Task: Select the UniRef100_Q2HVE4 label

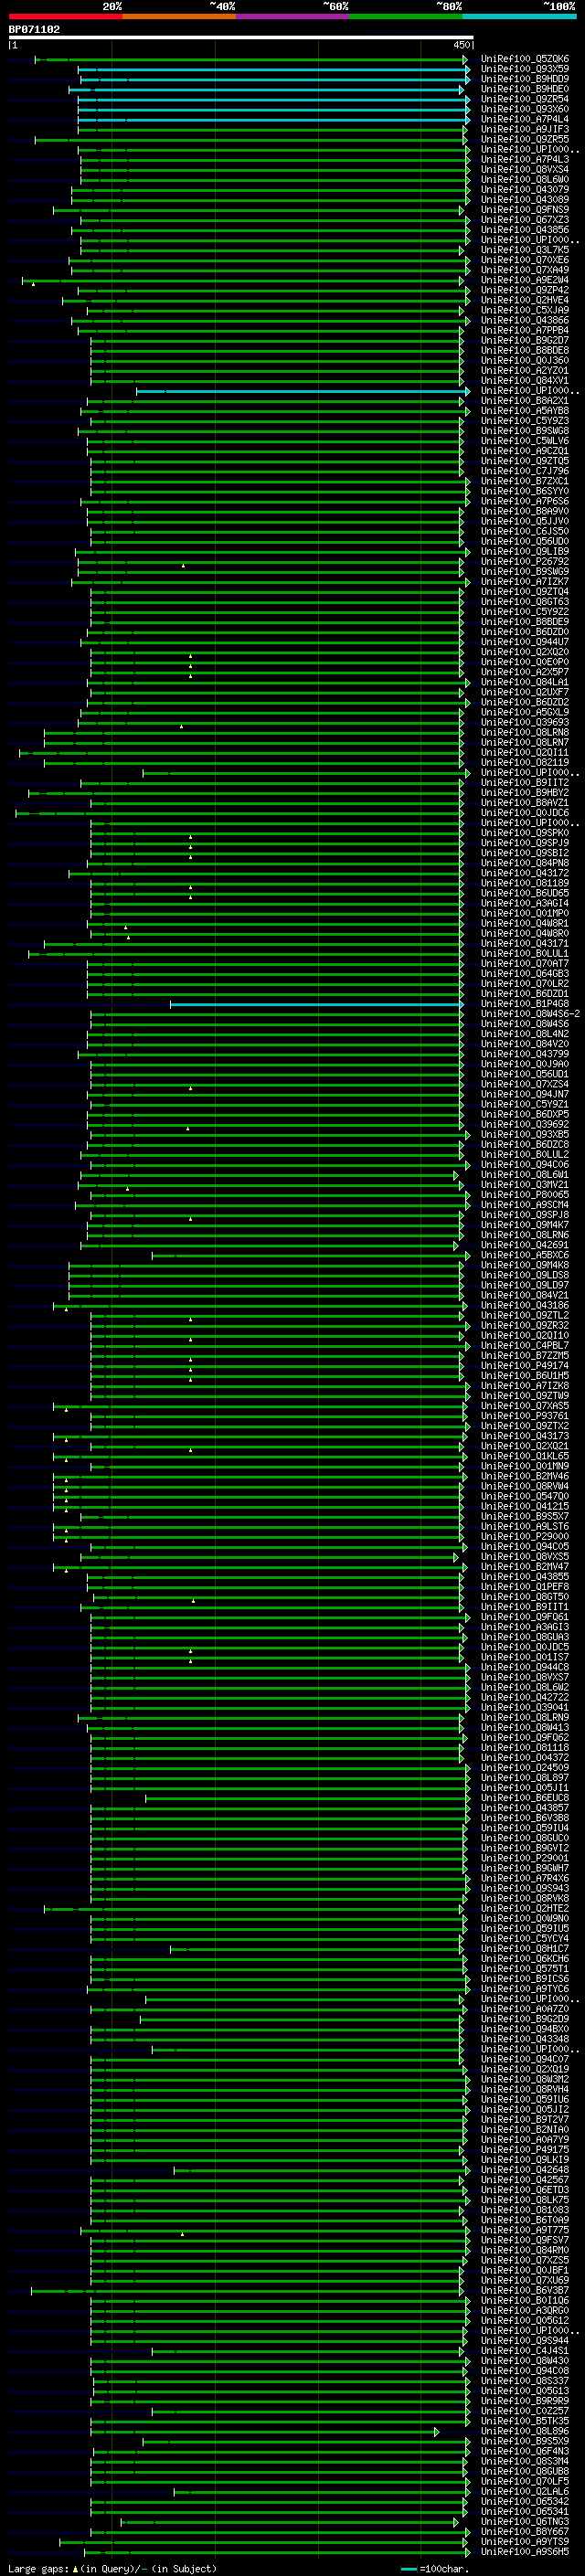Action: 524,300
